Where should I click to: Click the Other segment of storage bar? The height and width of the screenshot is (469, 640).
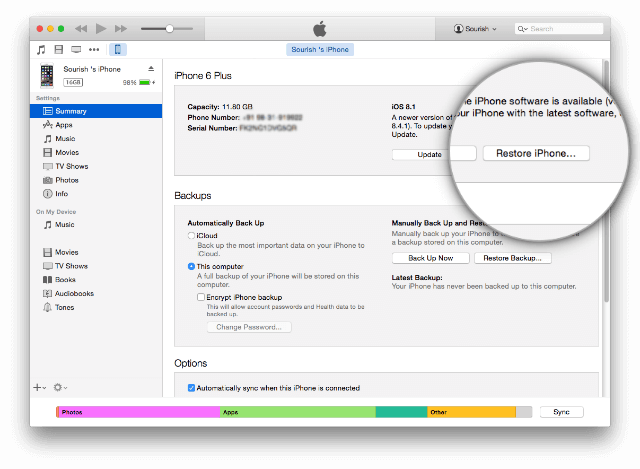(471, 412)
